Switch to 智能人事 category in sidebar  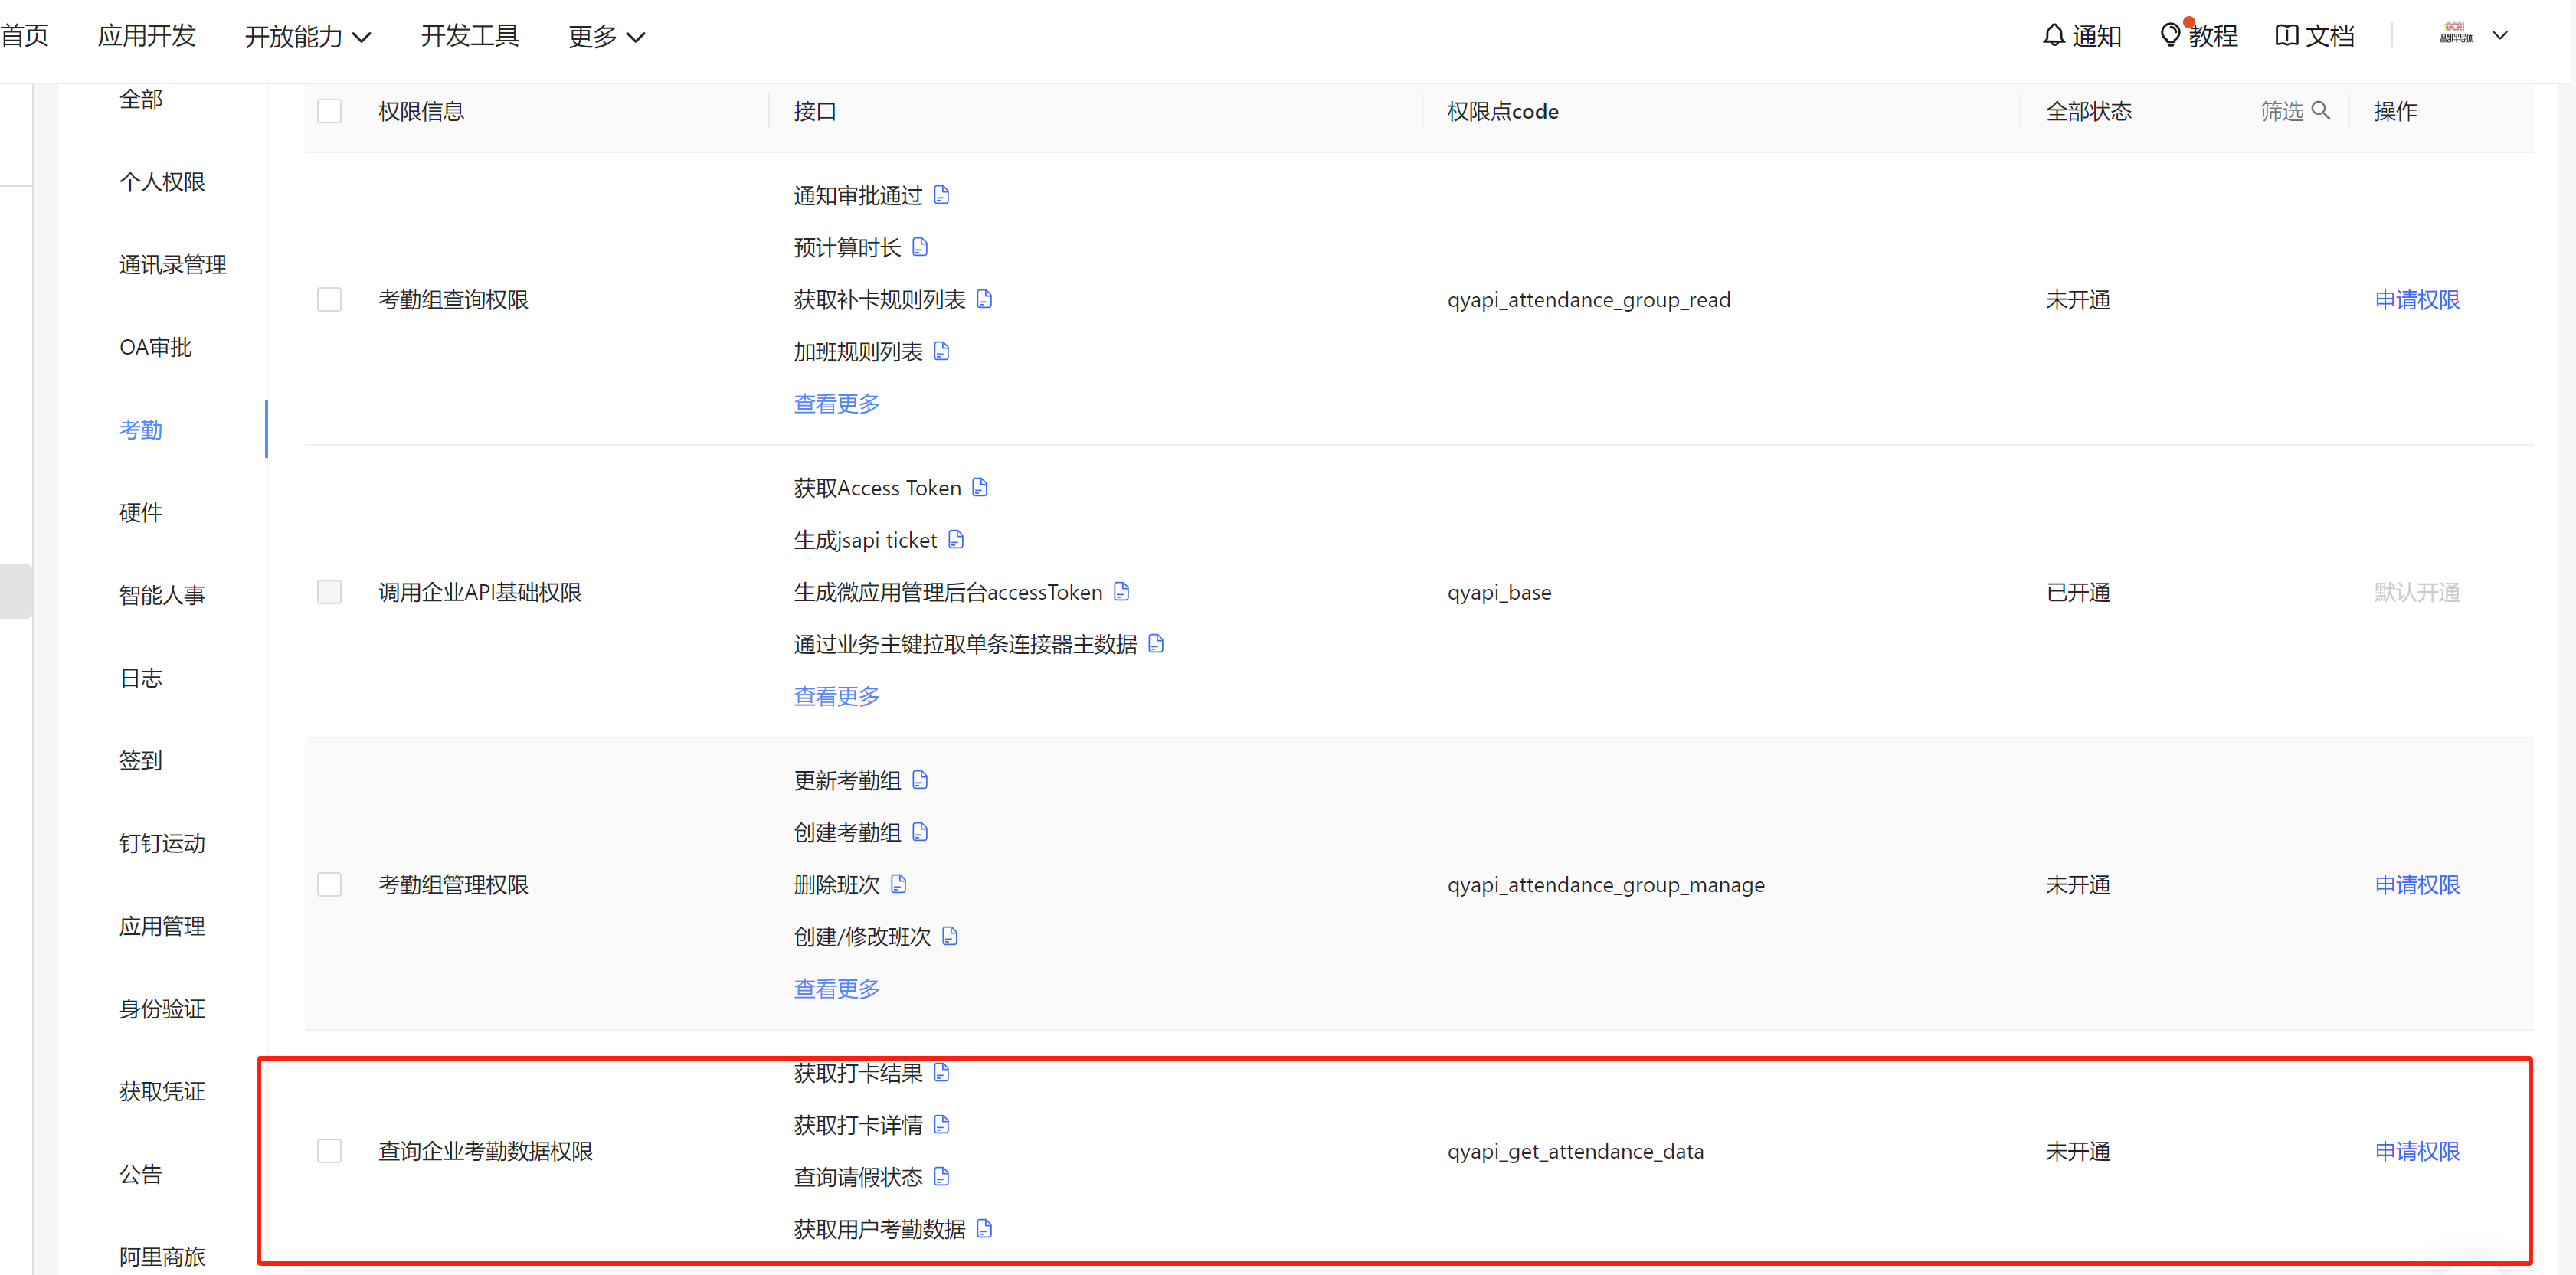tap(162, 595)
